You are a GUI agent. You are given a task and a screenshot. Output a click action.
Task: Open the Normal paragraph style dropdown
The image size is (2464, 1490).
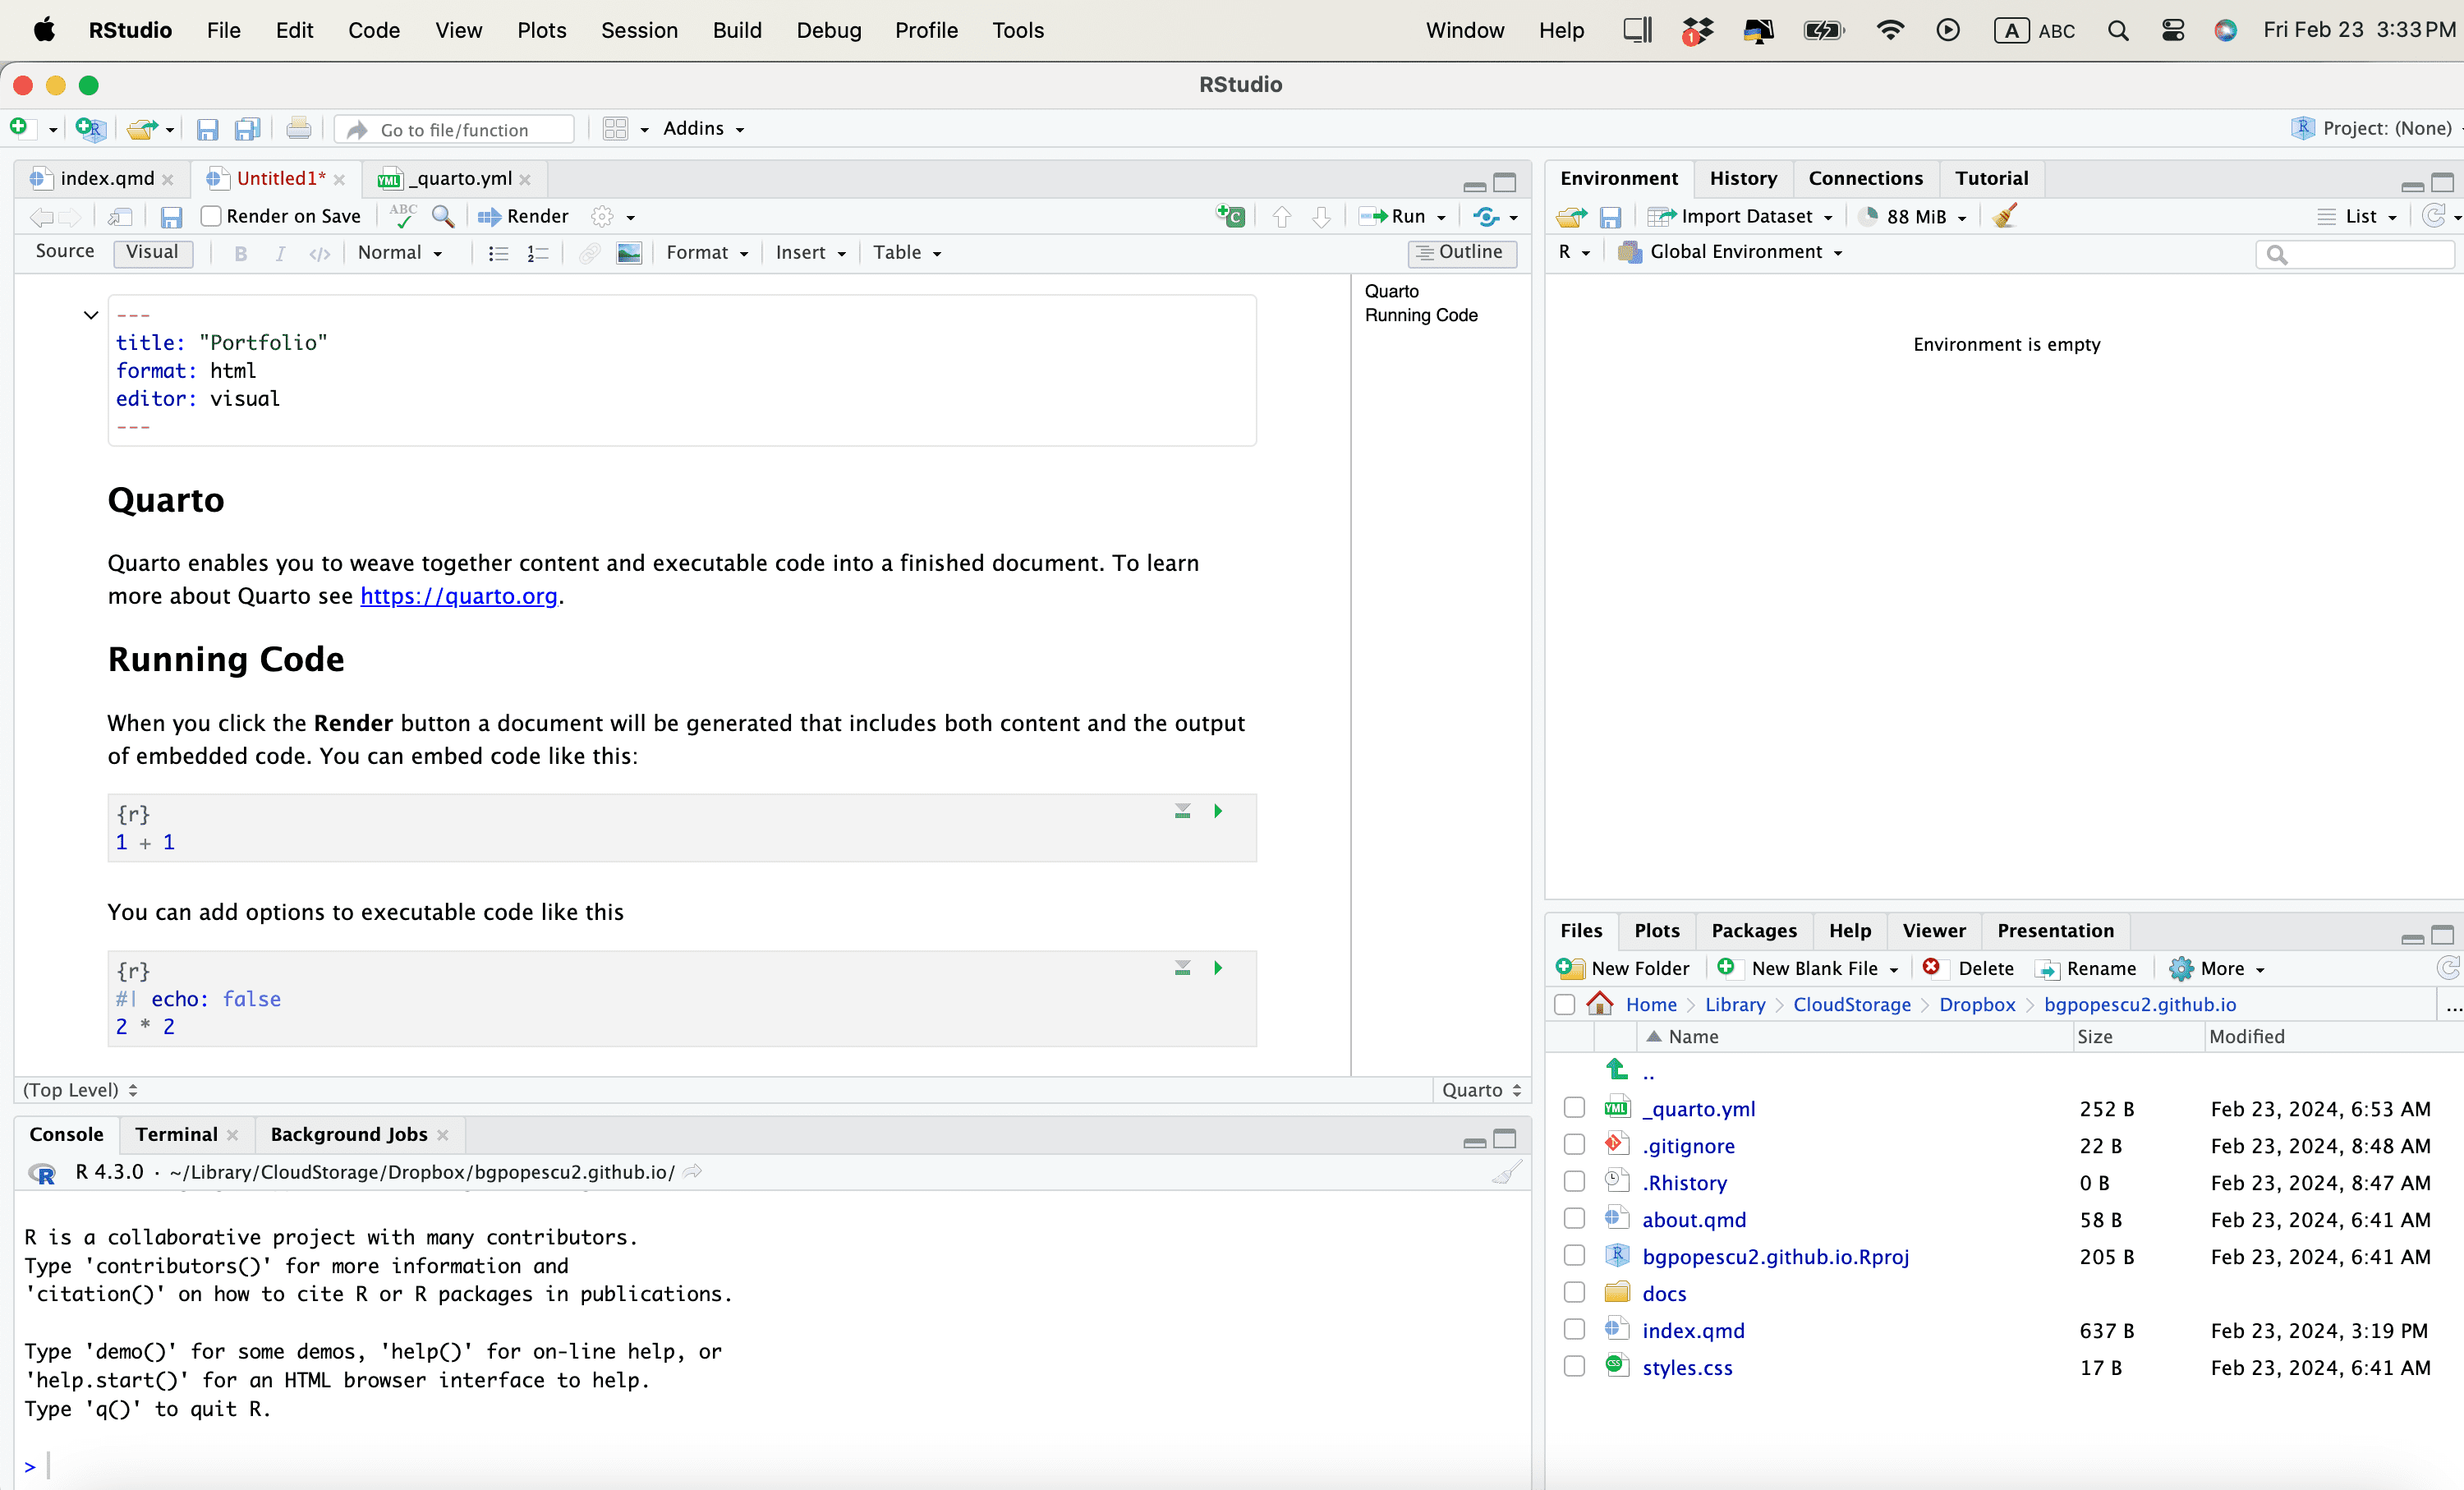point(400,253)
